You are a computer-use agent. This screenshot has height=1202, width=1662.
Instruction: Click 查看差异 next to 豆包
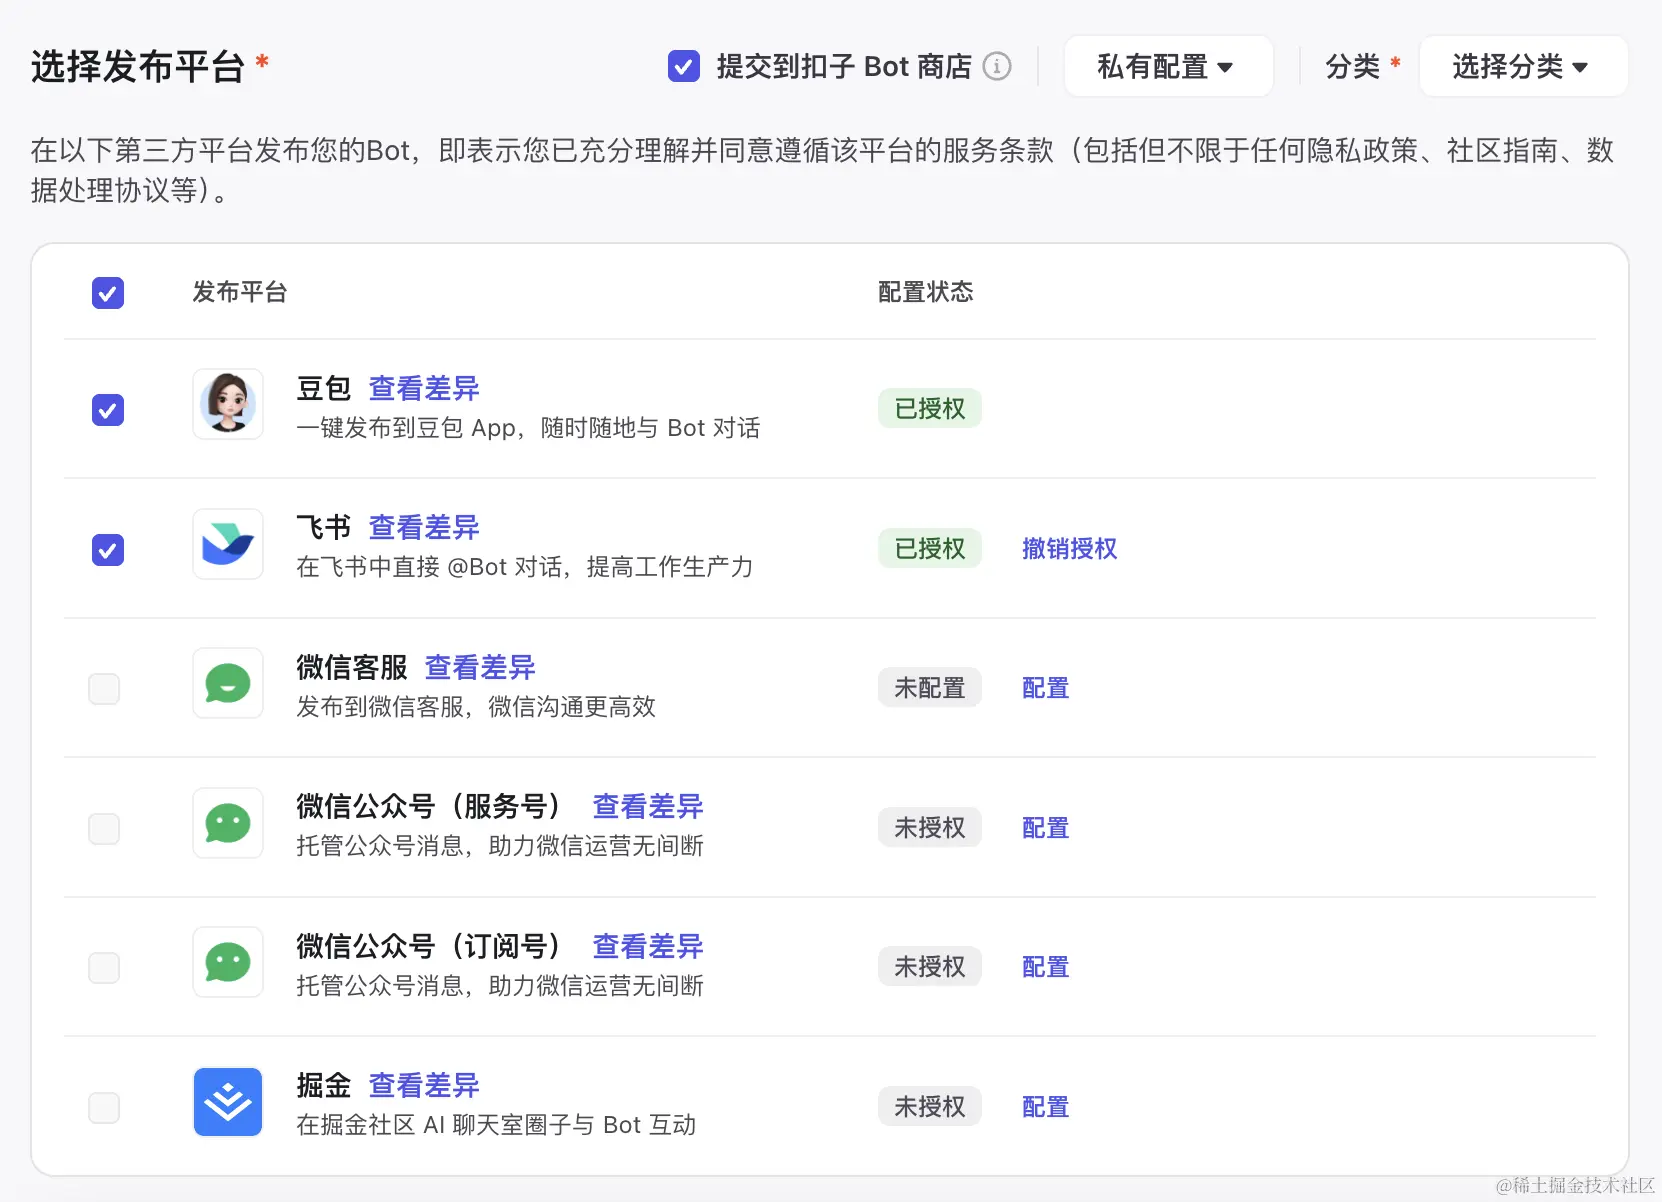pos(423,389)
